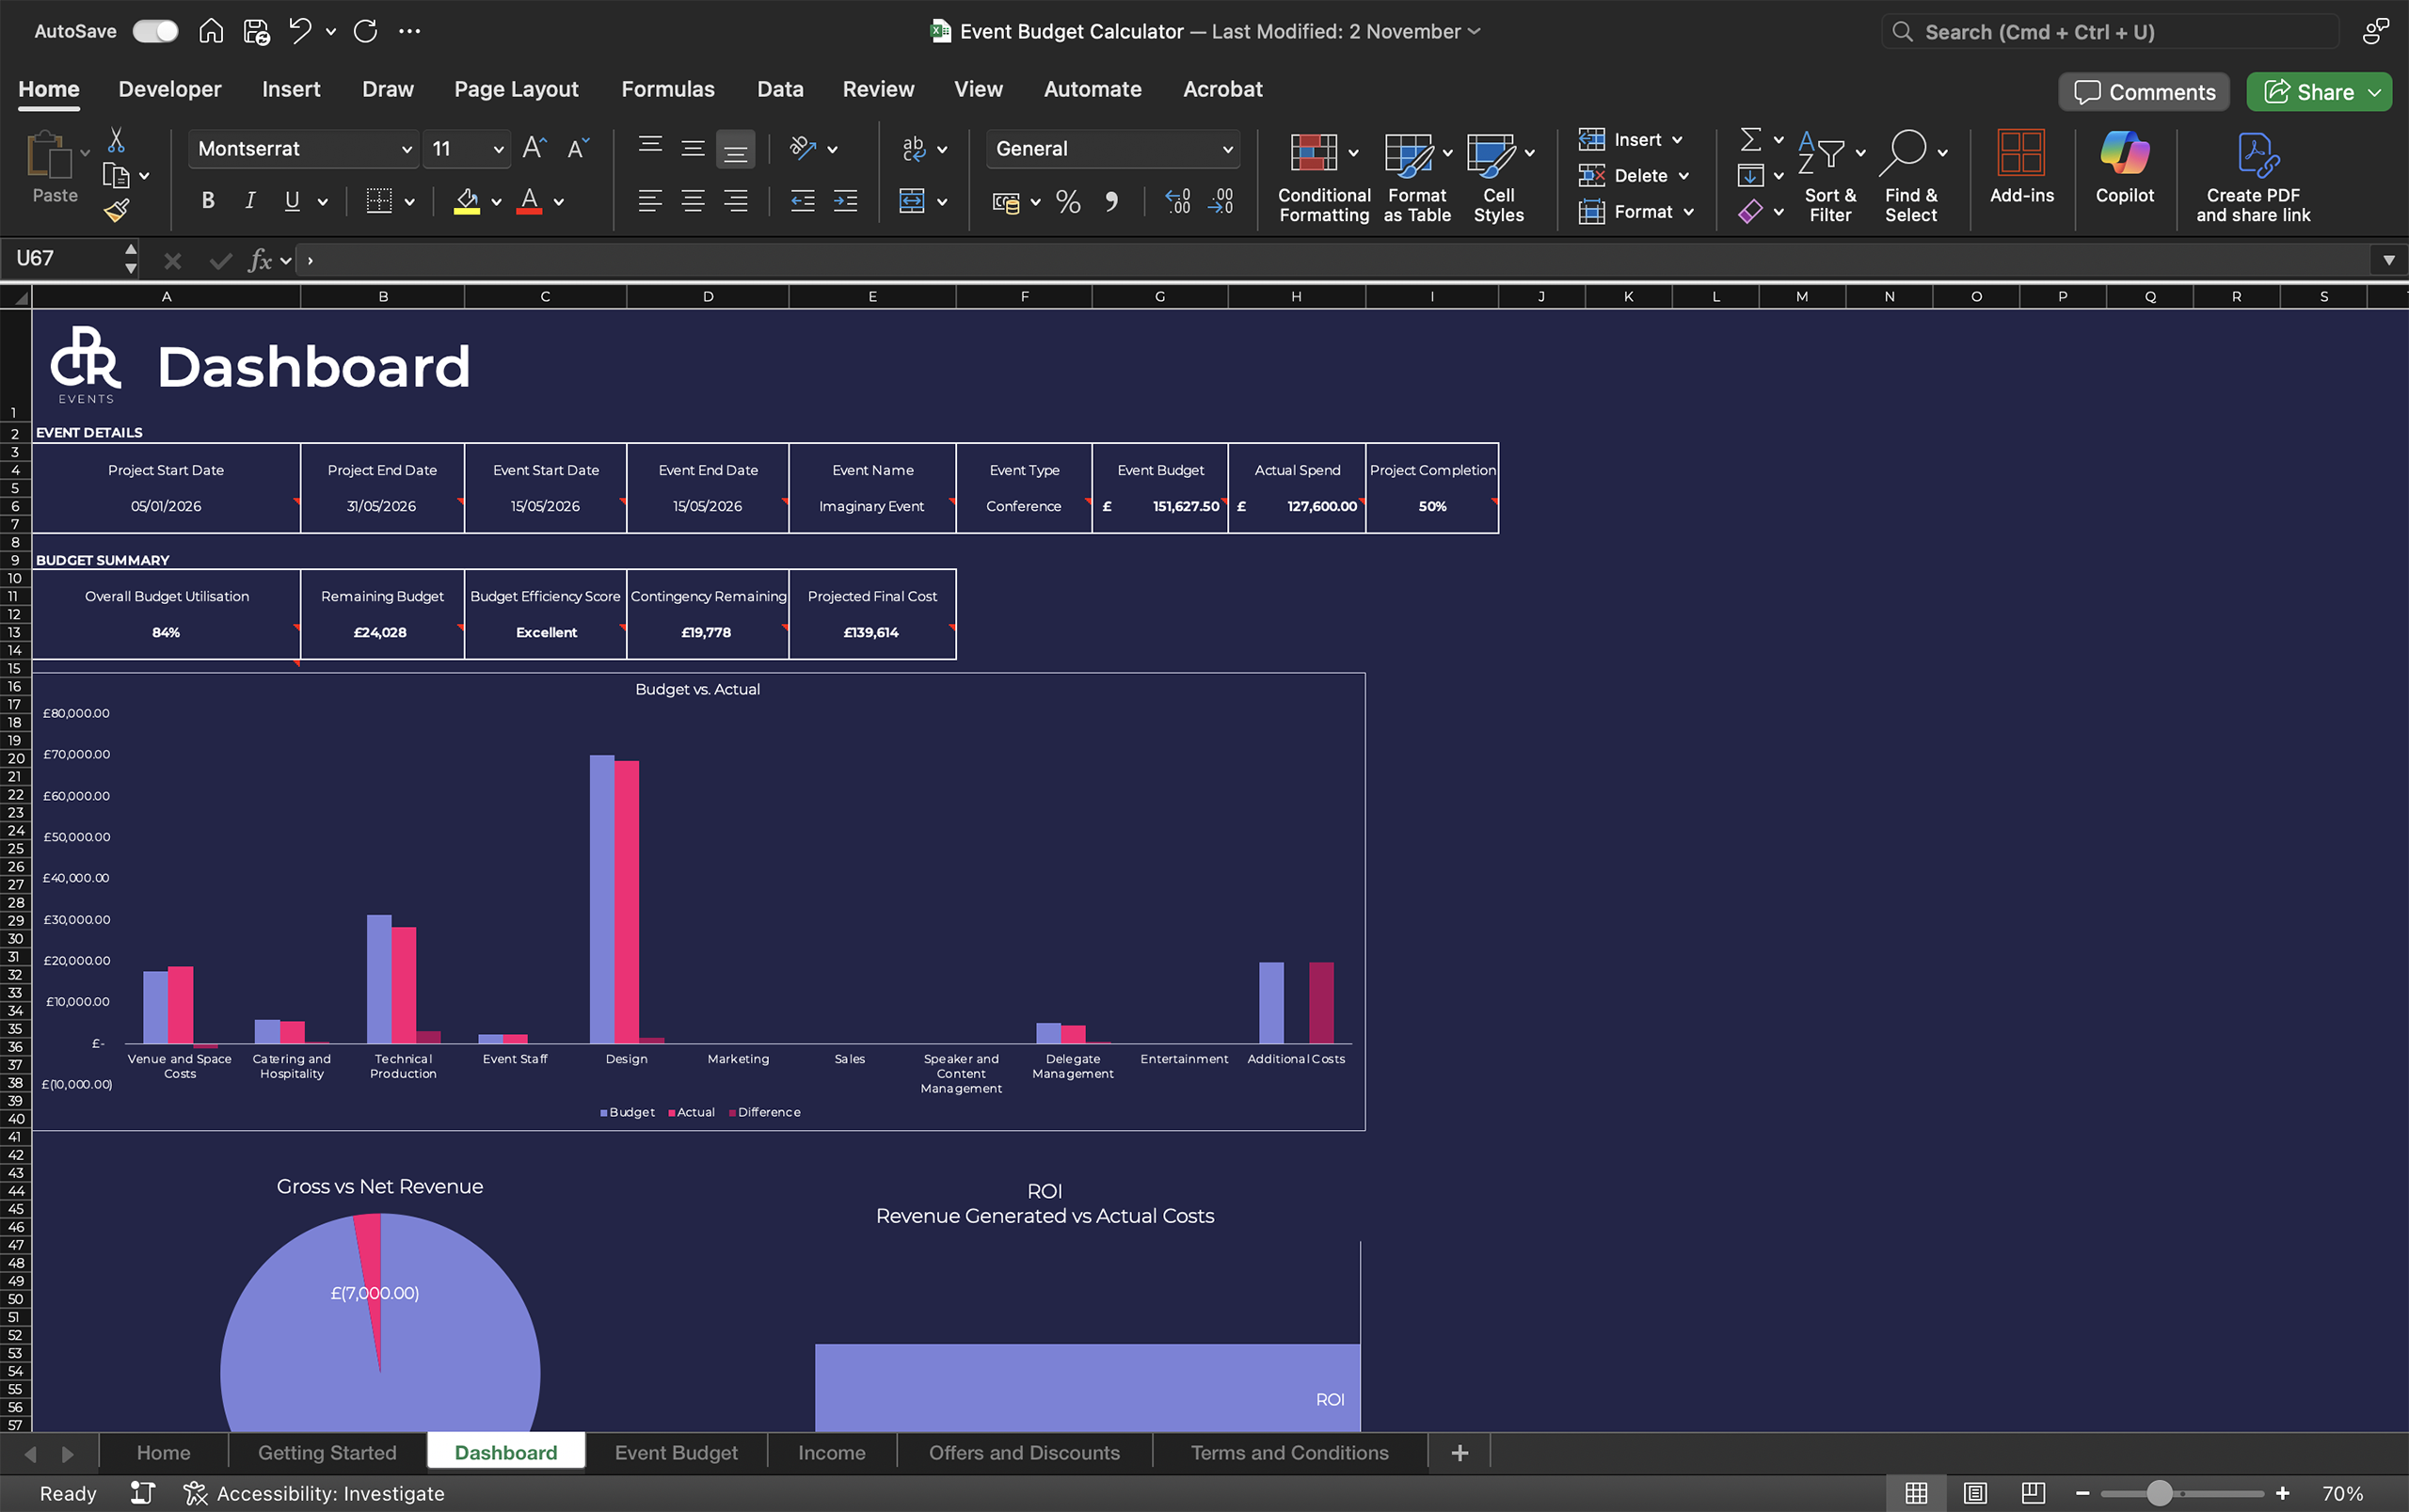Click the Percent Style icon
The height and width of the screenshot is (1512, 2409).
[x=1068, y=202]
